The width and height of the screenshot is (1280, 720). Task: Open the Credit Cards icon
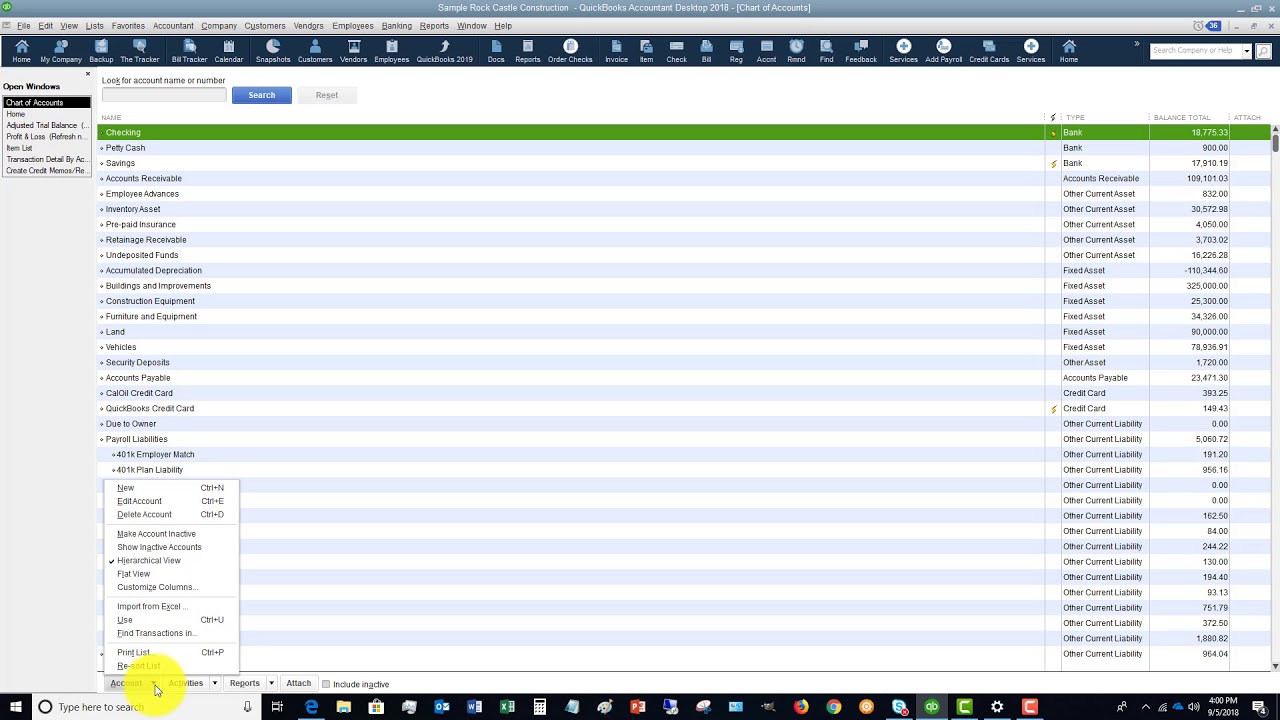(989, 51)
